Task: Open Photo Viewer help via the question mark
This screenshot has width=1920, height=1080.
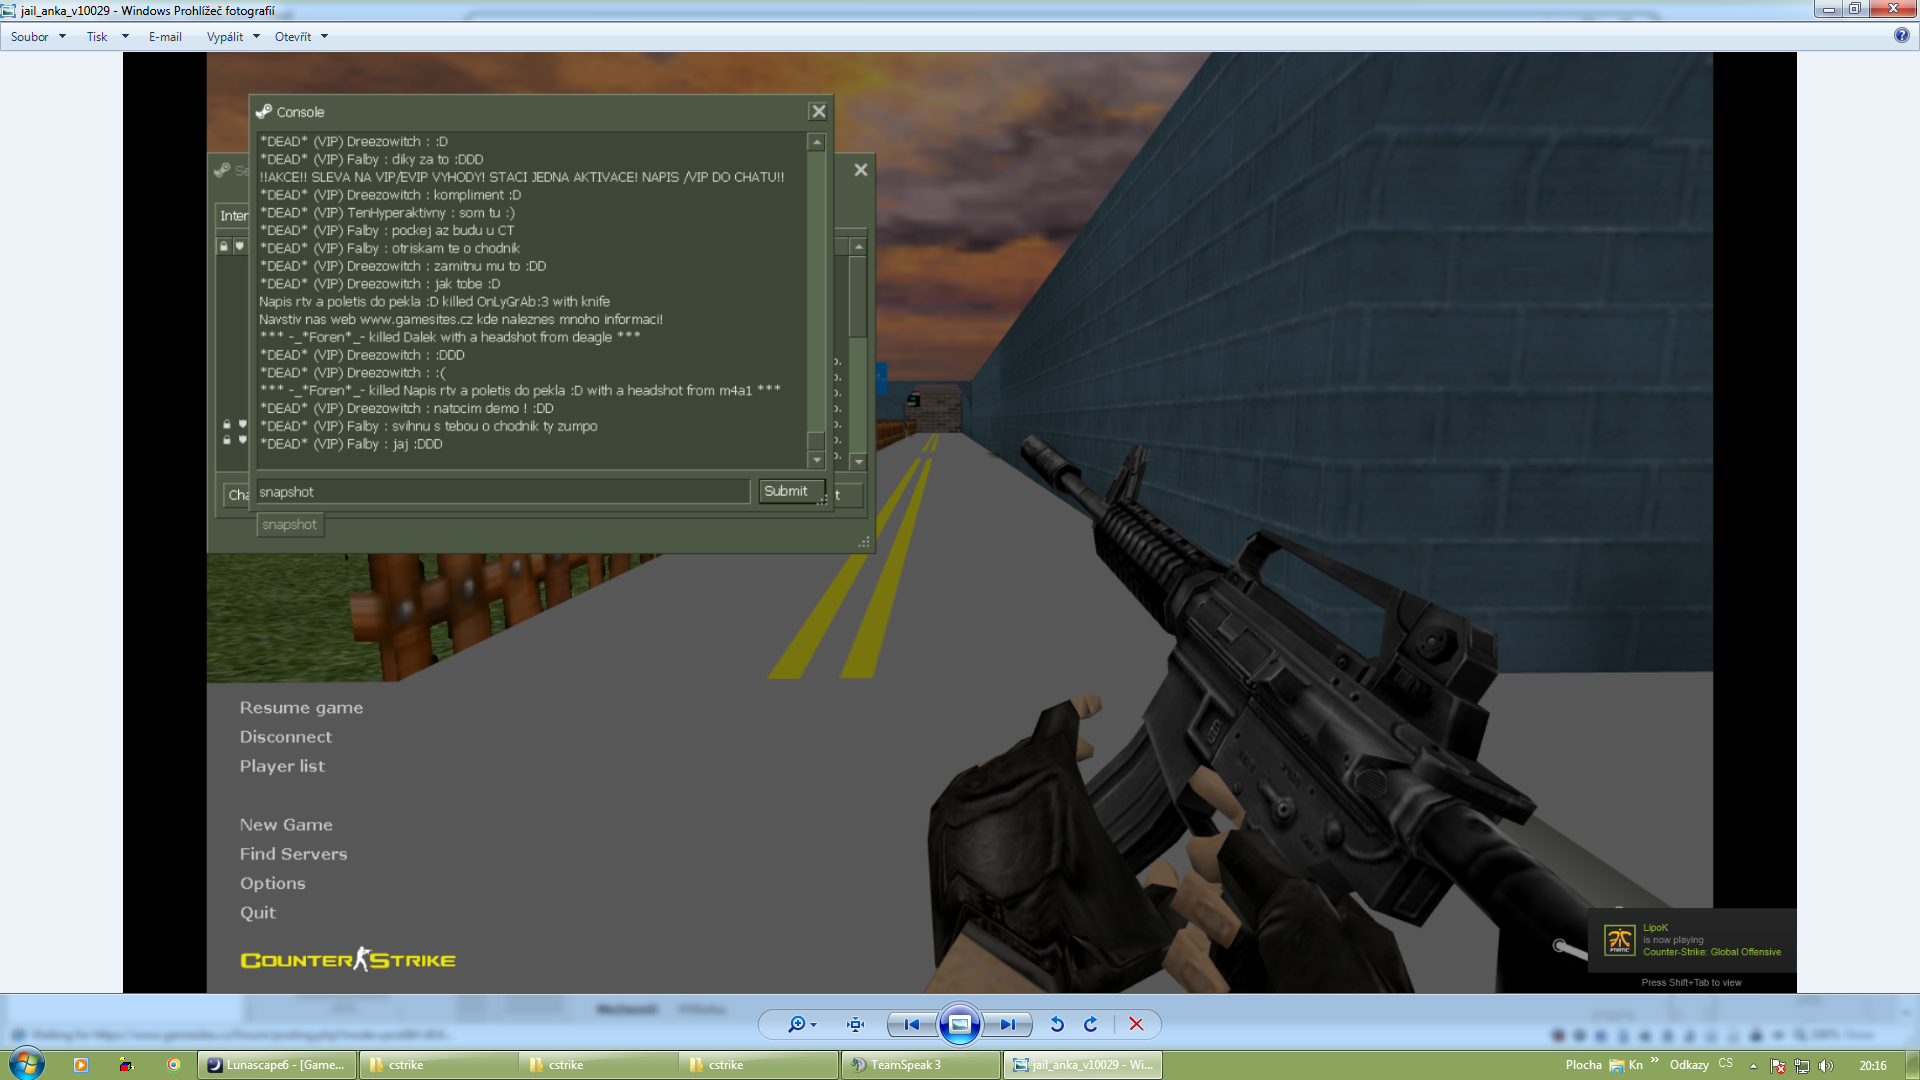Action: [x=1901, y=36]
